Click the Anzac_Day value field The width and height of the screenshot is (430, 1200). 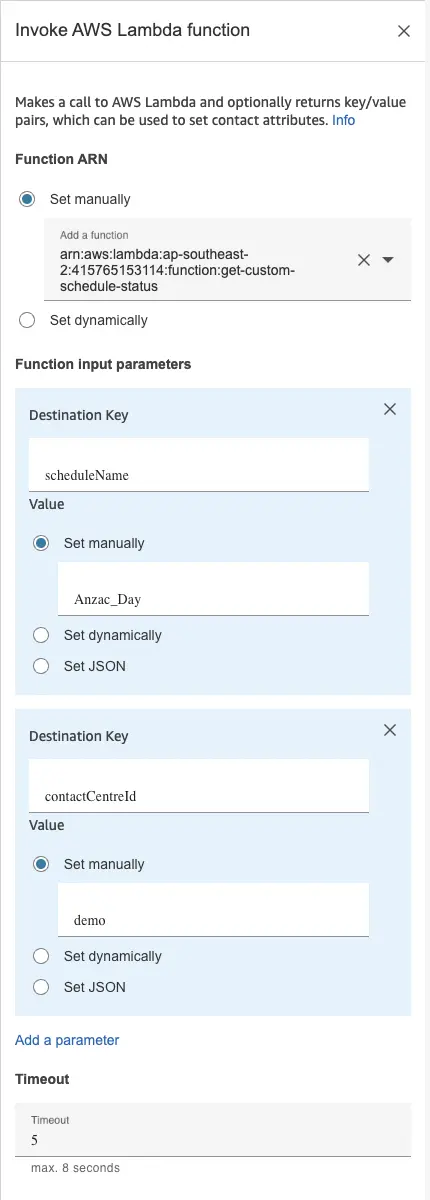point(213,589)
